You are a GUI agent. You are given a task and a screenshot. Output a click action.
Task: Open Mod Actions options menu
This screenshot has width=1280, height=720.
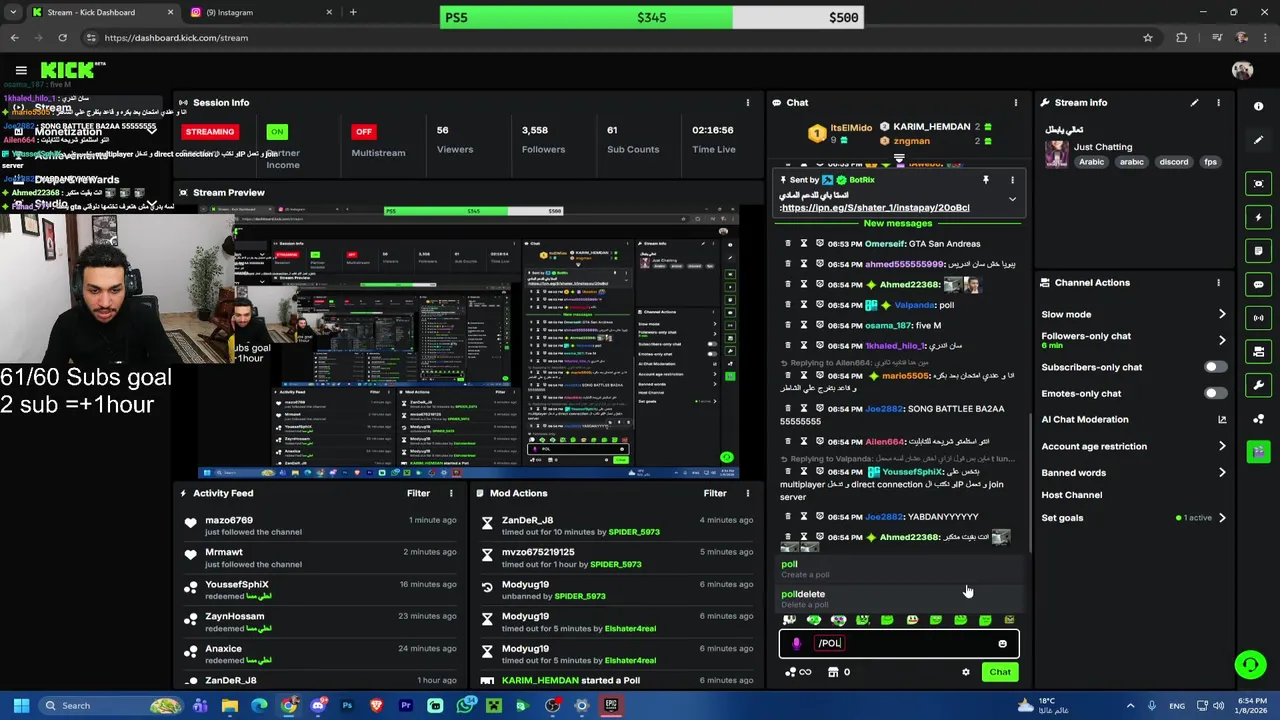pyautogui.click(x=747, y=493)
